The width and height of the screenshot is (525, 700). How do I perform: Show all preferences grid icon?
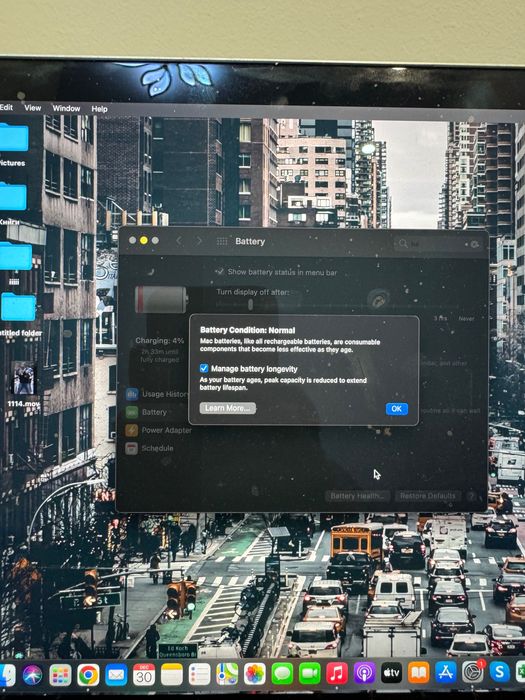(x=222, y=242)
